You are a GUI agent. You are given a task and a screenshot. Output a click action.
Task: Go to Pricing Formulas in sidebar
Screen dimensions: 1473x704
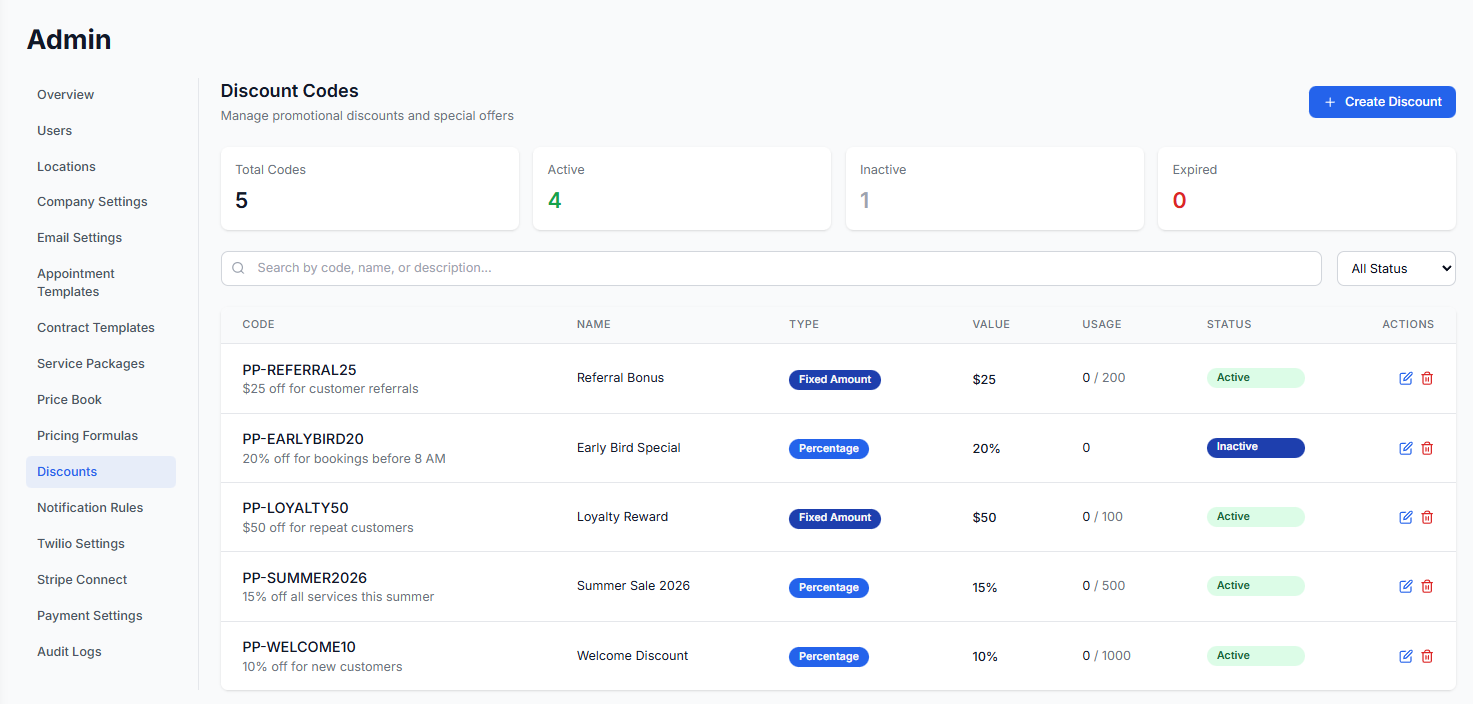pyautogui.click(x=88, y=436)
